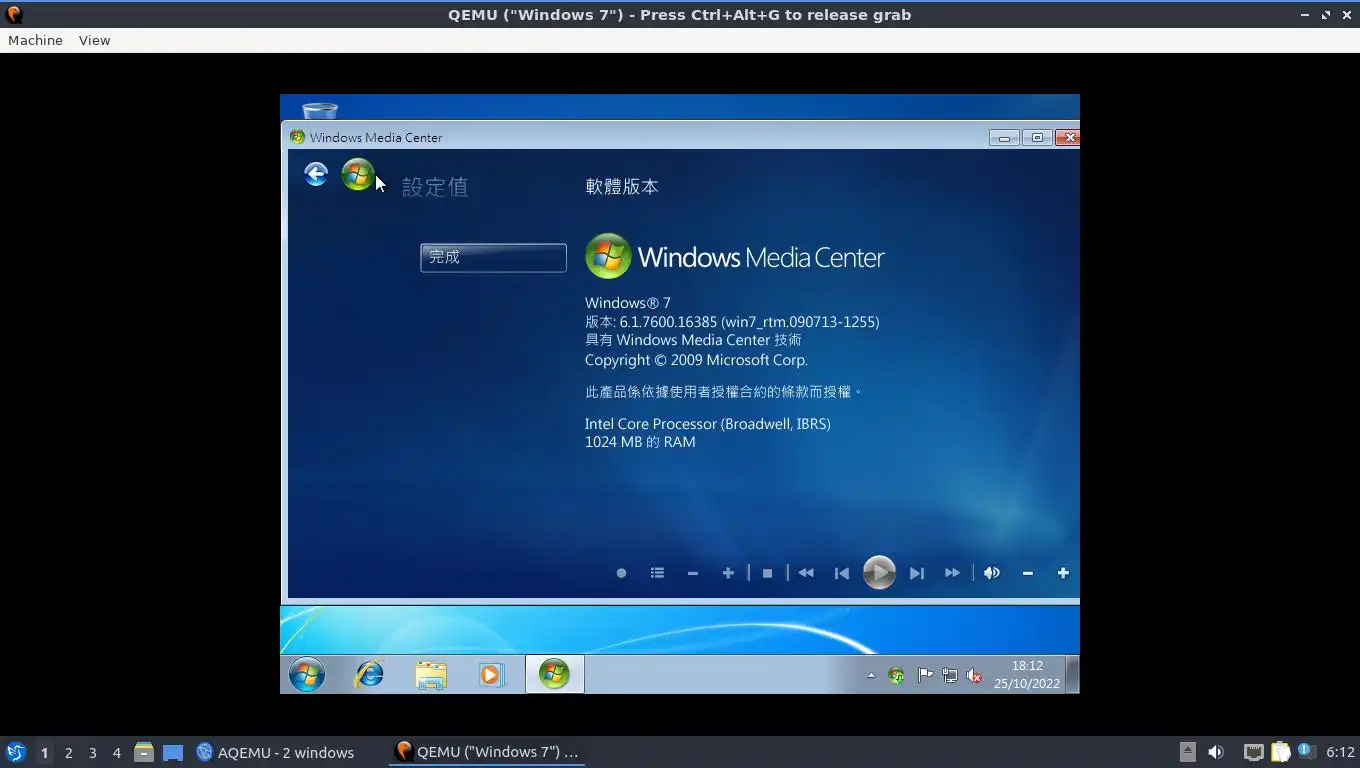This screenshot has width=1360, height=768.
Task: Click the host panel clock 6:12
Action: (x=1340, y=752)
